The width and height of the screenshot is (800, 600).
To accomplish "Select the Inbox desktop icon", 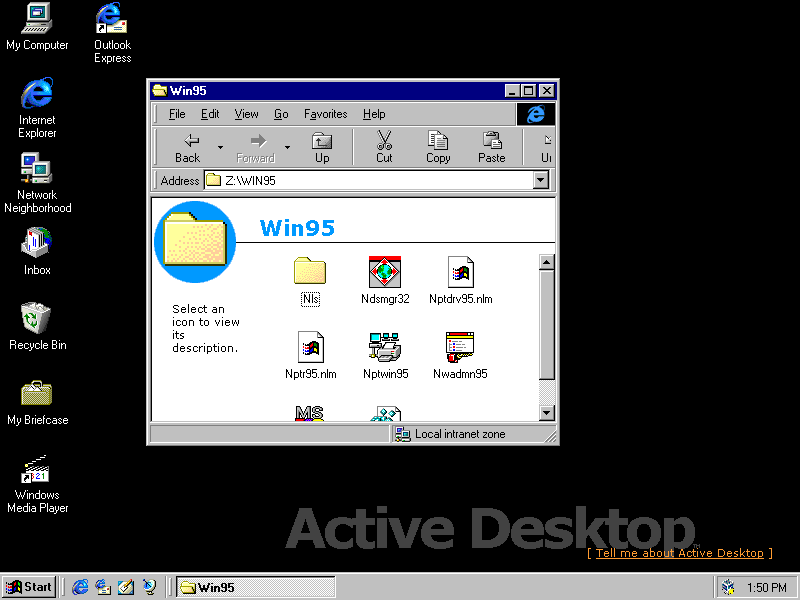I will (x=37, y=252).
